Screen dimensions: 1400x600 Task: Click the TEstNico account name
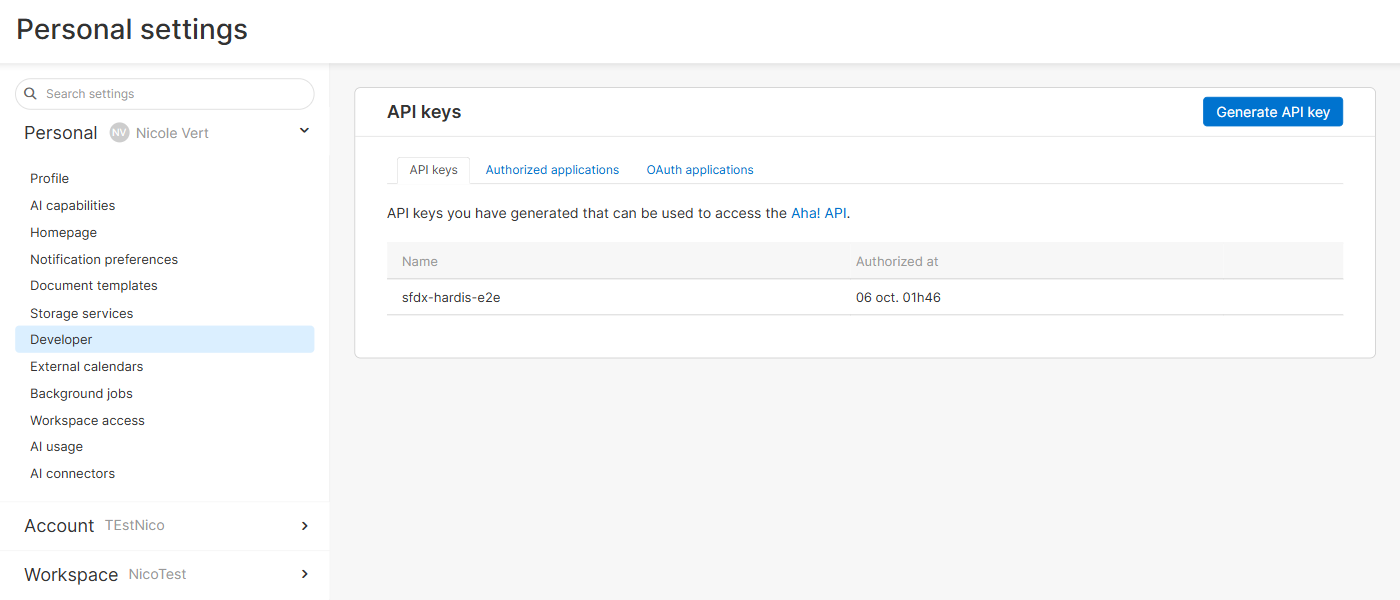point(135,525)
